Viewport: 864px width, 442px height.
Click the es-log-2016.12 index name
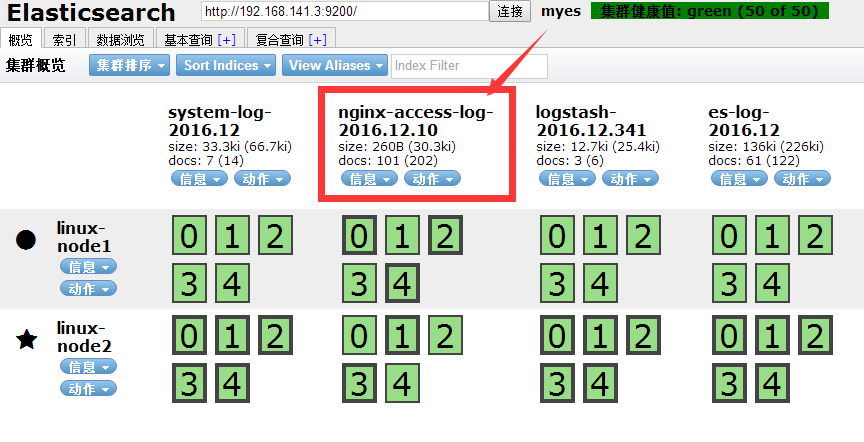pos(744,121)
